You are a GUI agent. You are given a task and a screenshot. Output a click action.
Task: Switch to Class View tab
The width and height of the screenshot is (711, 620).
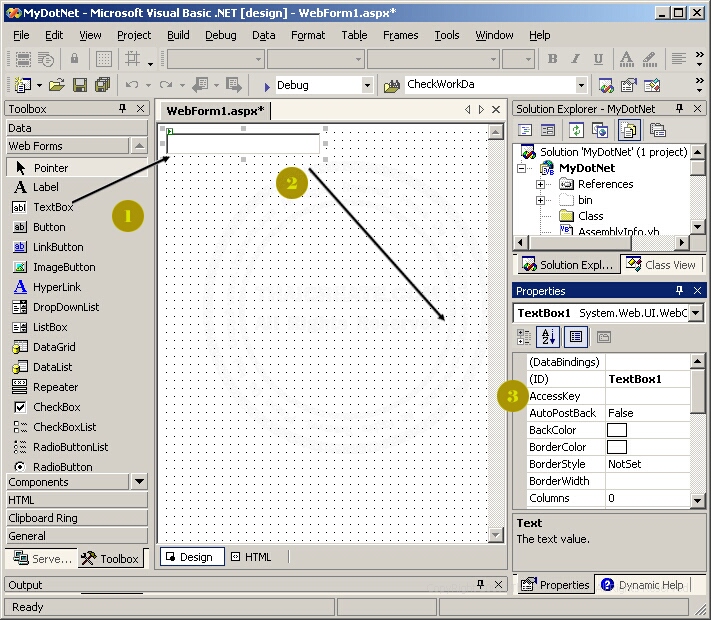661,264
